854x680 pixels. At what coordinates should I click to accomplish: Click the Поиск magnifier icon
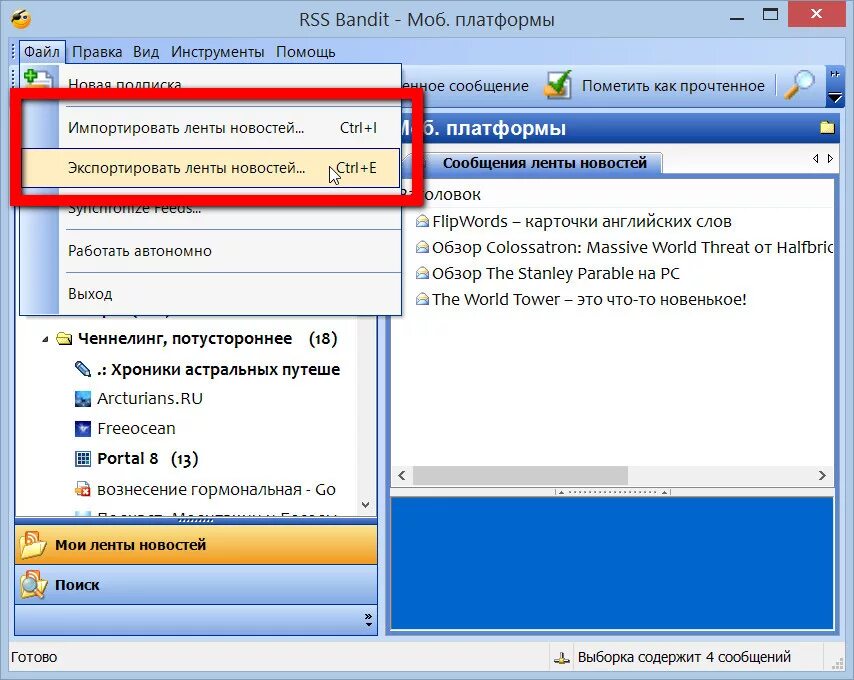point(33,586)
